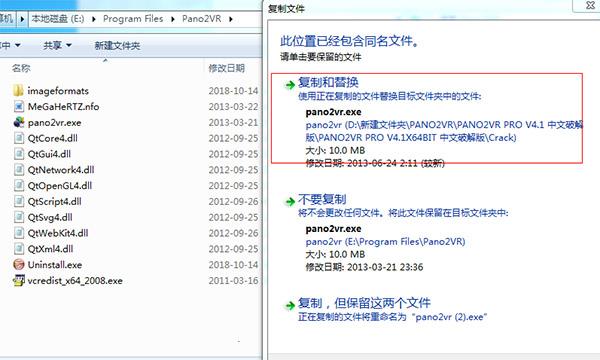Click green arrow beside 不要复制
This screenshot has height=360, width=600.
pyautogui.click(x=290, y=201)
